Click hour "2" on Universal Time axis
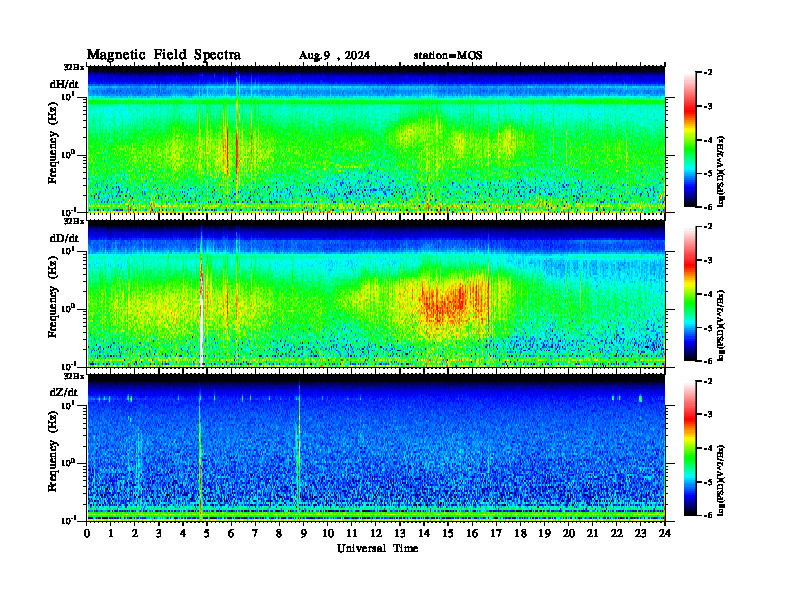The image size is (792, 612). click(x=135, y=533)
